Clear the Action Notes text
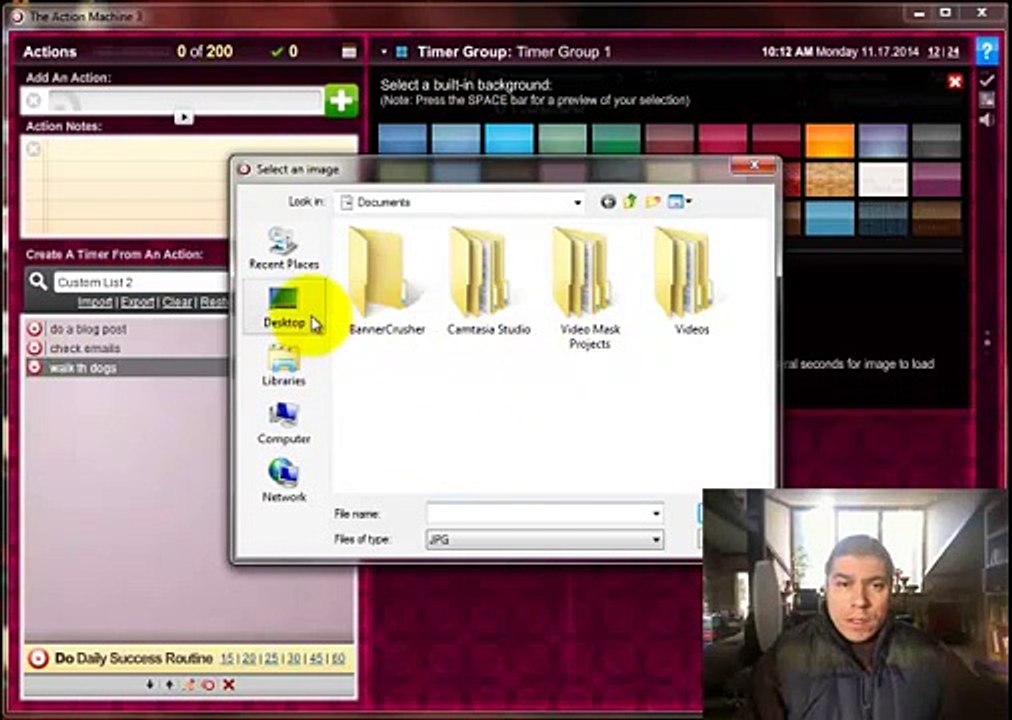The width and height of the screenshot is (1012, 720). point(34,150)
